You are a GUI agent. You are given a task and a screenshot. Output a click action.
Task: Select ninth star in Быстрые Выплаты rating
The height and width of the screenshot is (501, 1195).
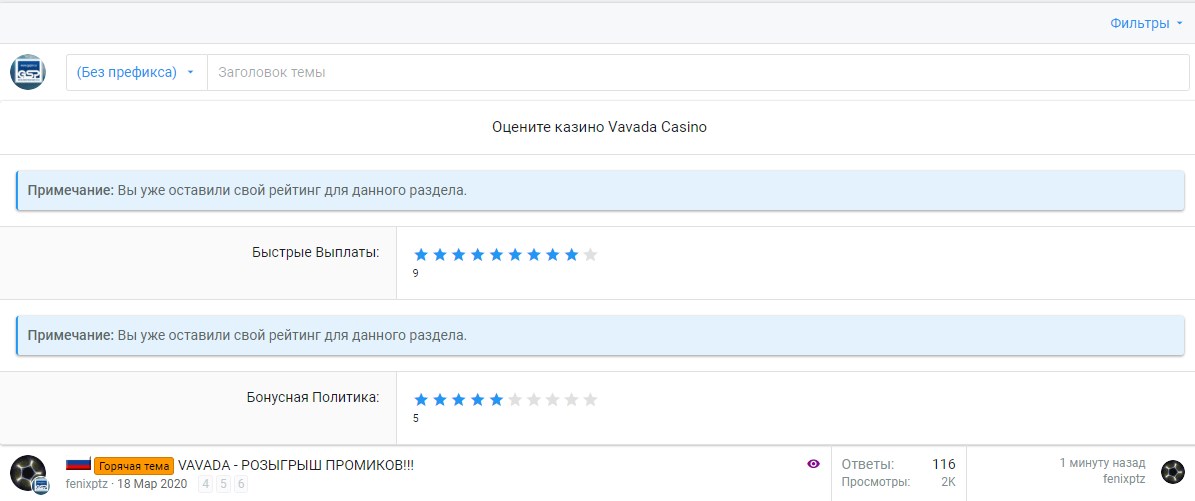pyautogui.click(x=572, y=255)
